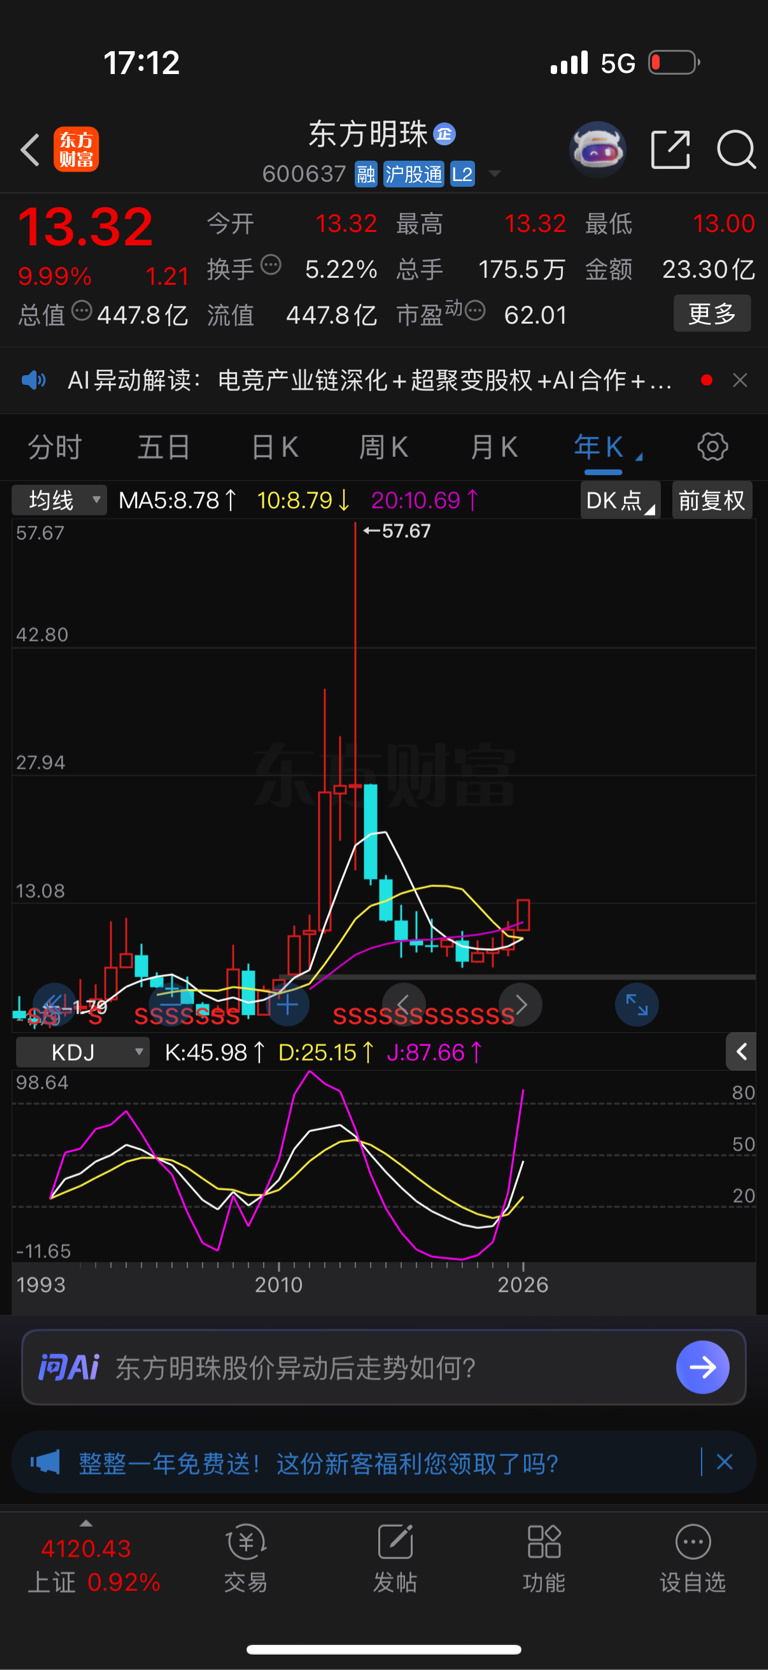Viewport: 768px width, 1670px height.
Task: Tap the 57.67 high price marker
Action: 397,531
